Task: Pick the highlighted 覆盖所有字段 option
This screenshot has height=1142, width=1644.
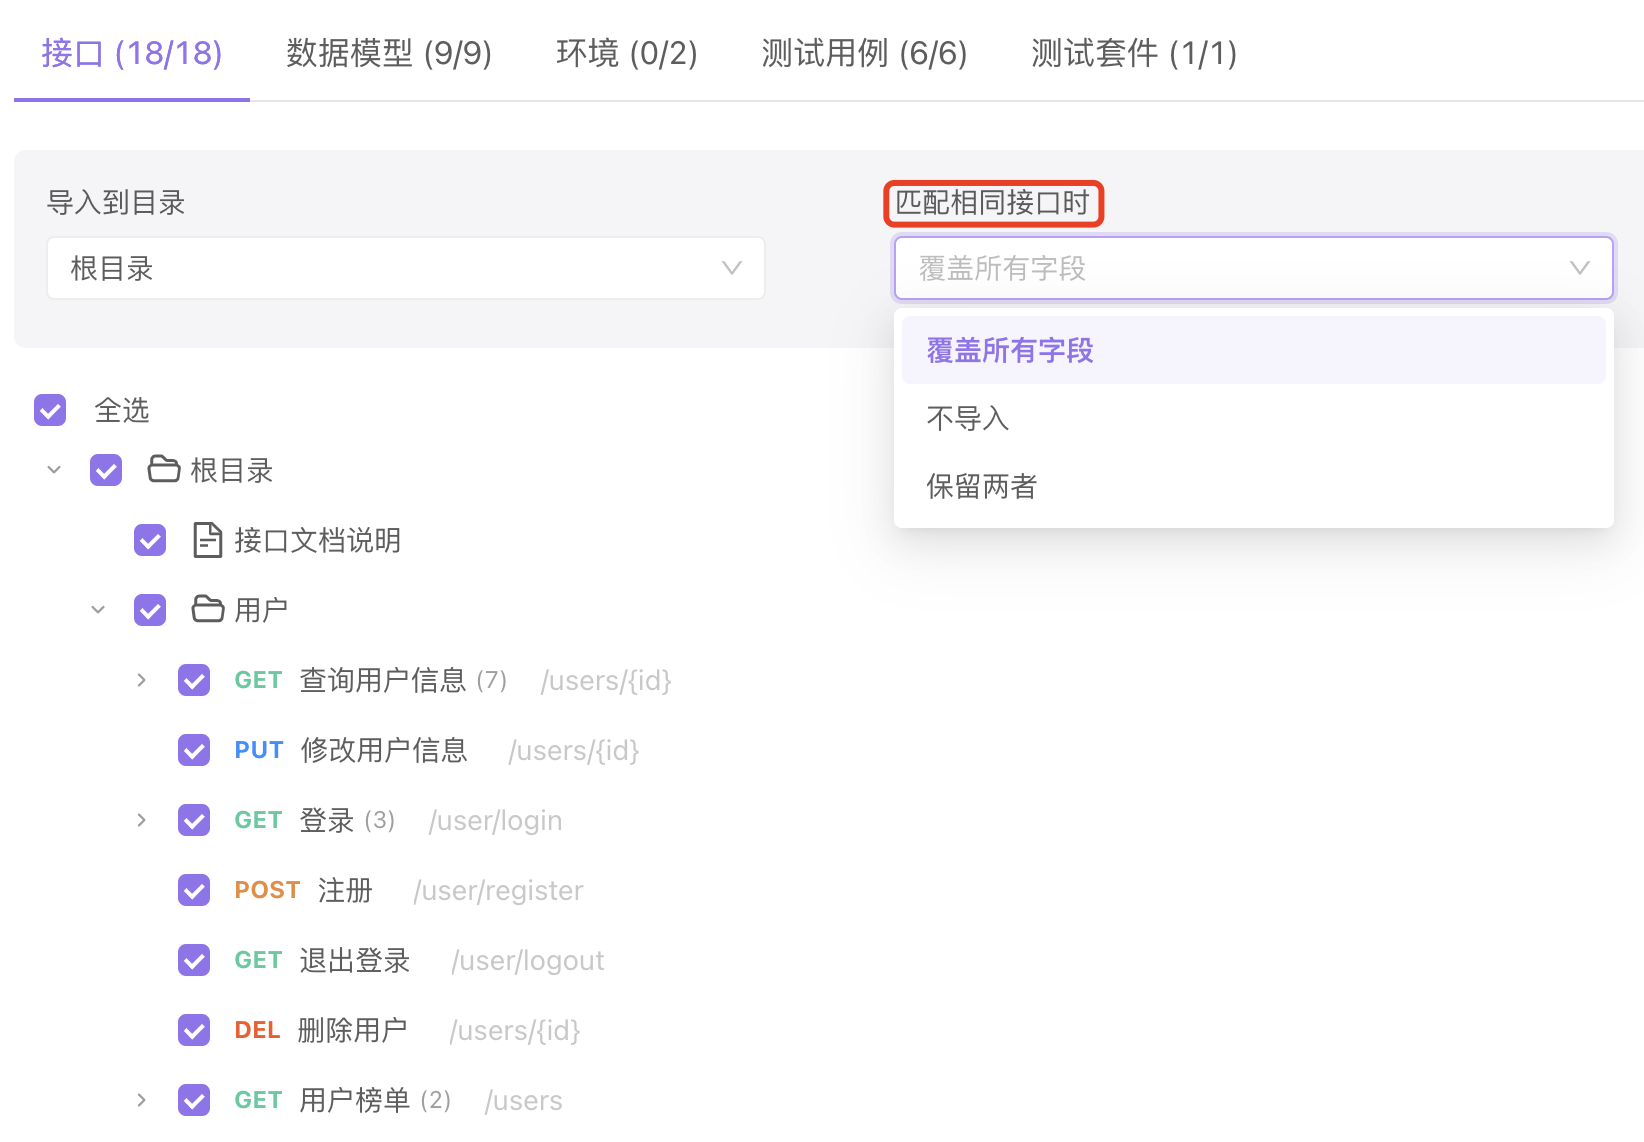Action: pyautogui.click(x=1010, y=350)
